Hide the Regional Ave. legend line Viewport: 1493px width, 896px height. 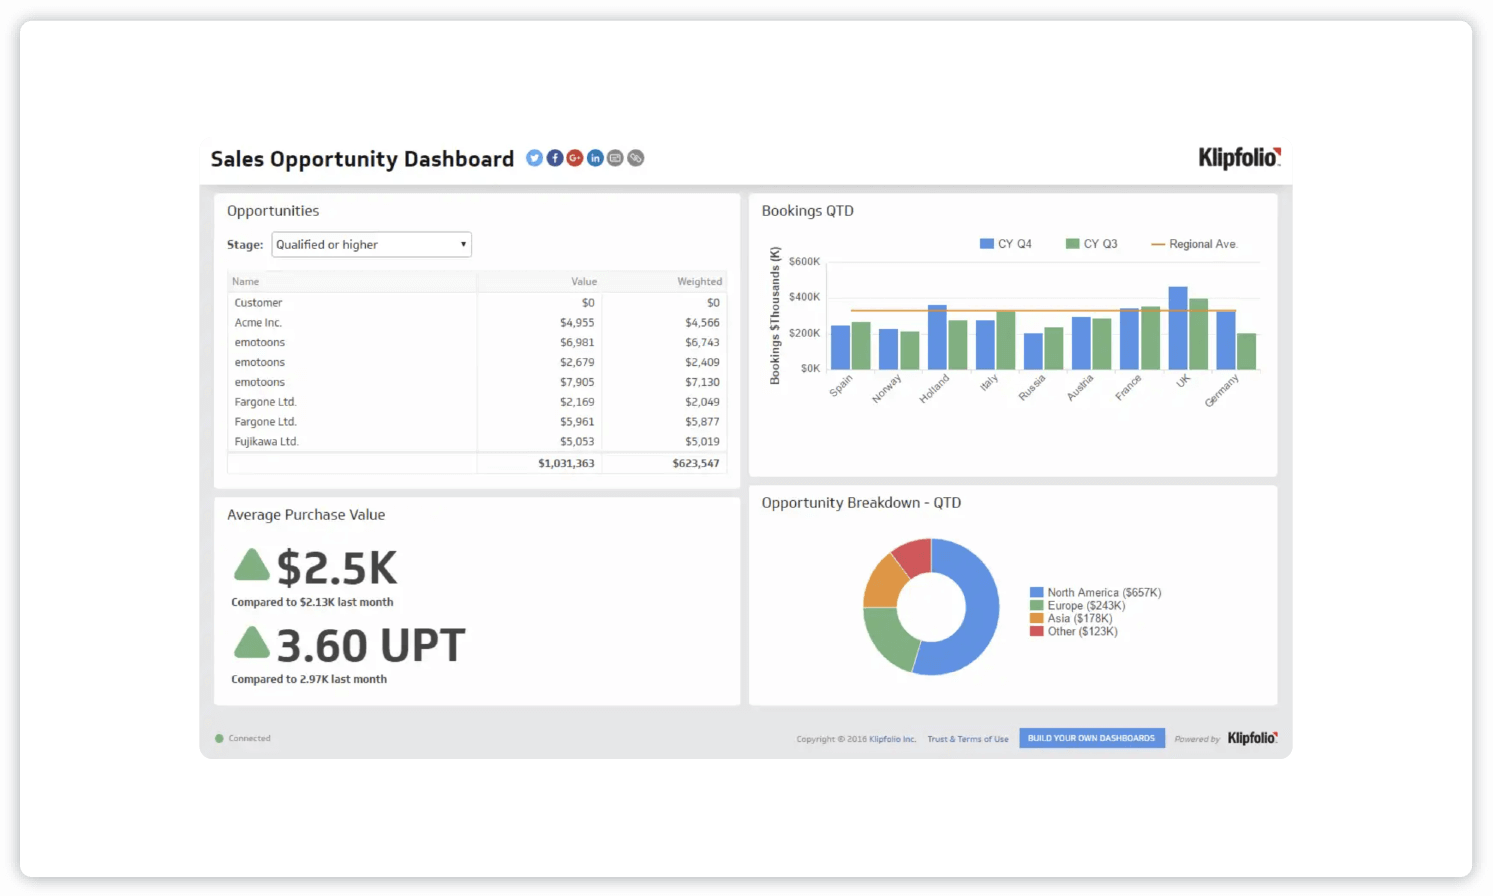(1194, 244)
